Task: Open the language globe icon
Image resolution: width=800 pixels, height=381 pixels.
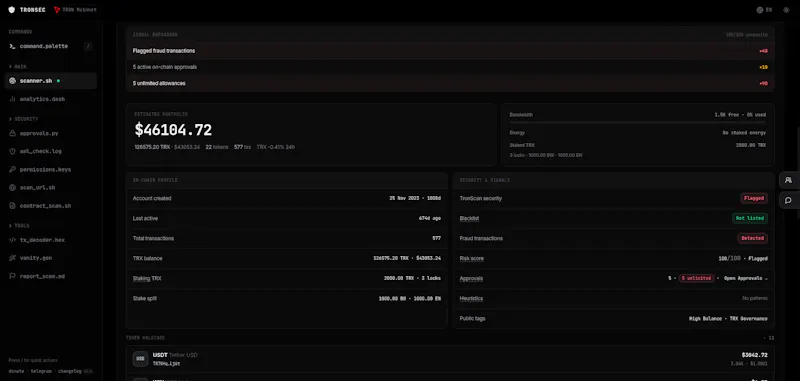Action: coord(760,10)
